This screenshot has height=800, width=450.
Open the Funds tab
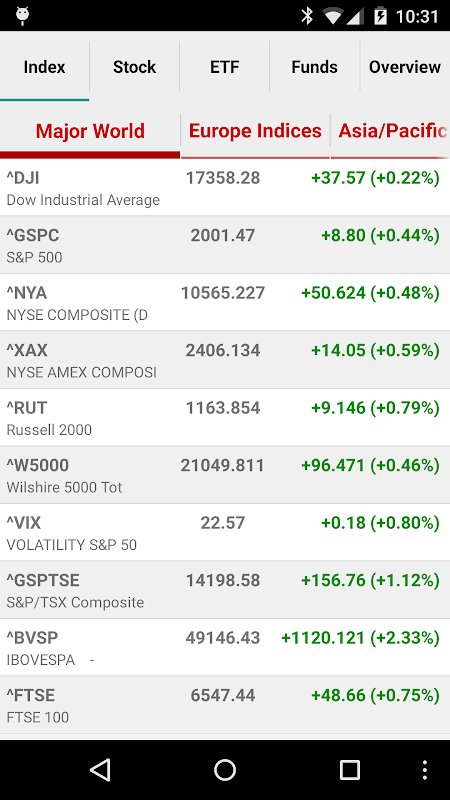point(314,67)
